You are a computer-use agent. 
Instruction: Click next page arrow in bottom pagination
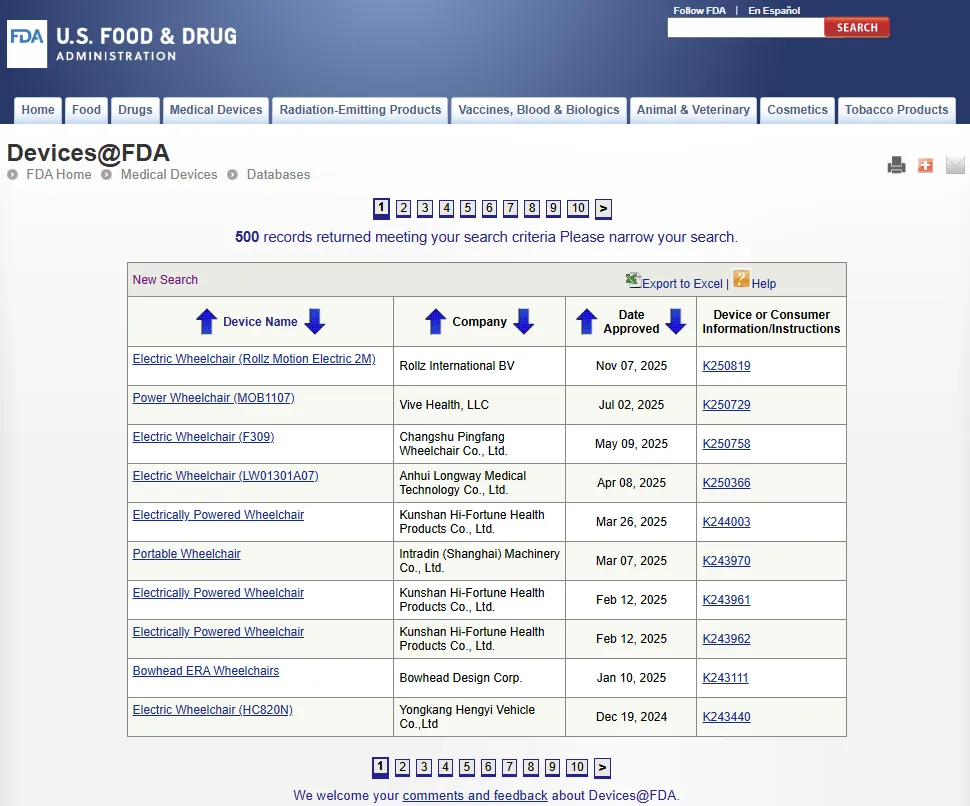[603, 768]
